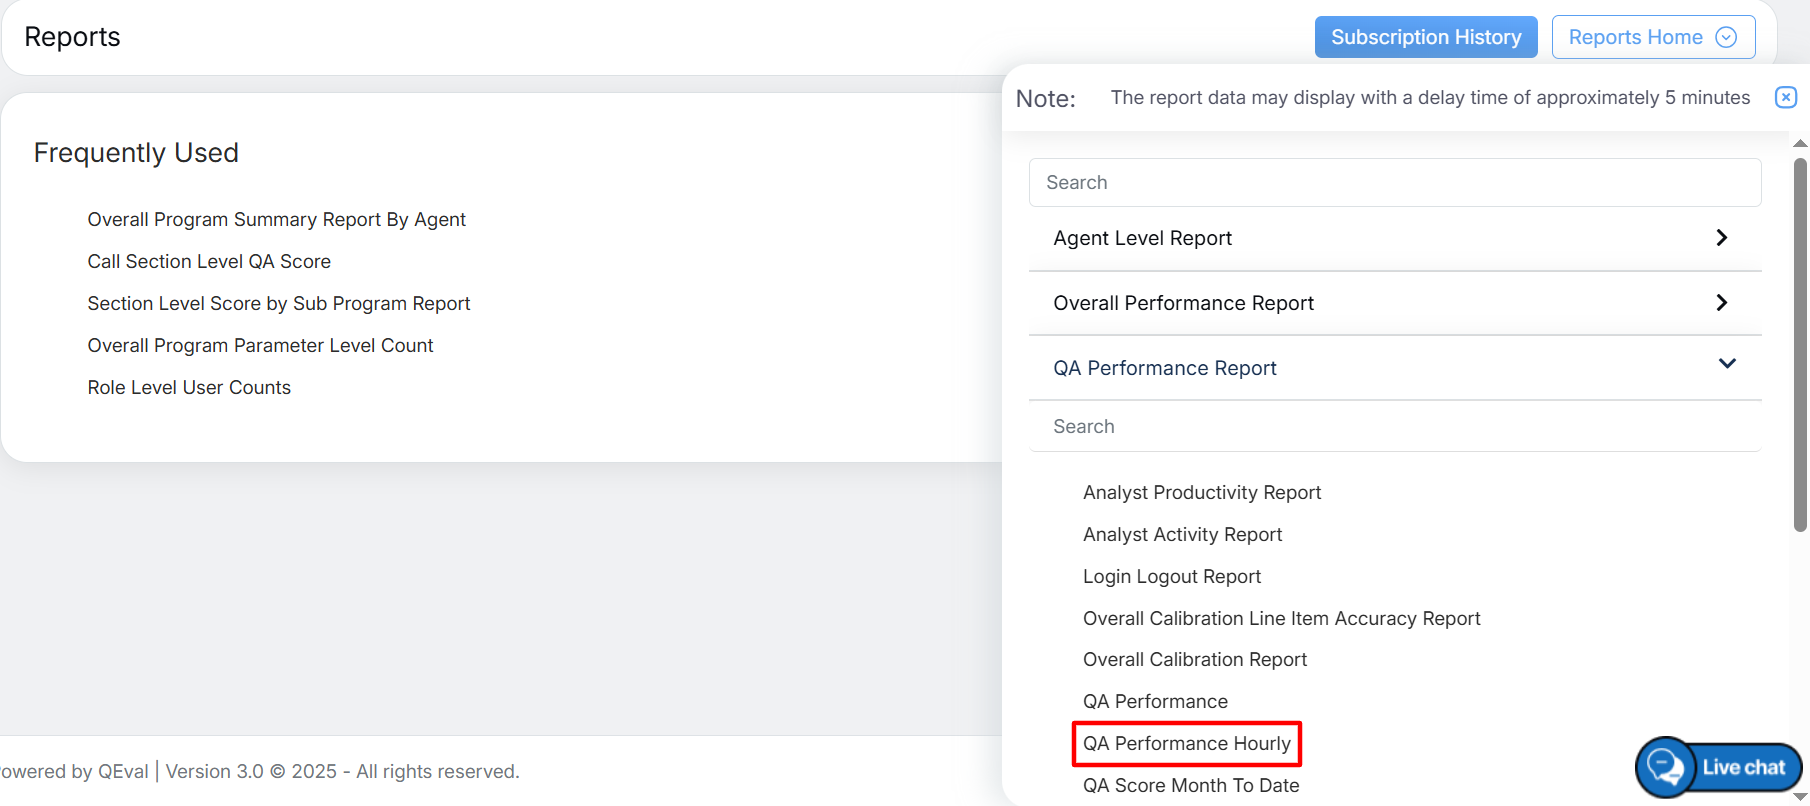The height and width of the screenshot is (806, 1810).
Task: Click the search field under QA Performance Report
Action: [1394, 427]
